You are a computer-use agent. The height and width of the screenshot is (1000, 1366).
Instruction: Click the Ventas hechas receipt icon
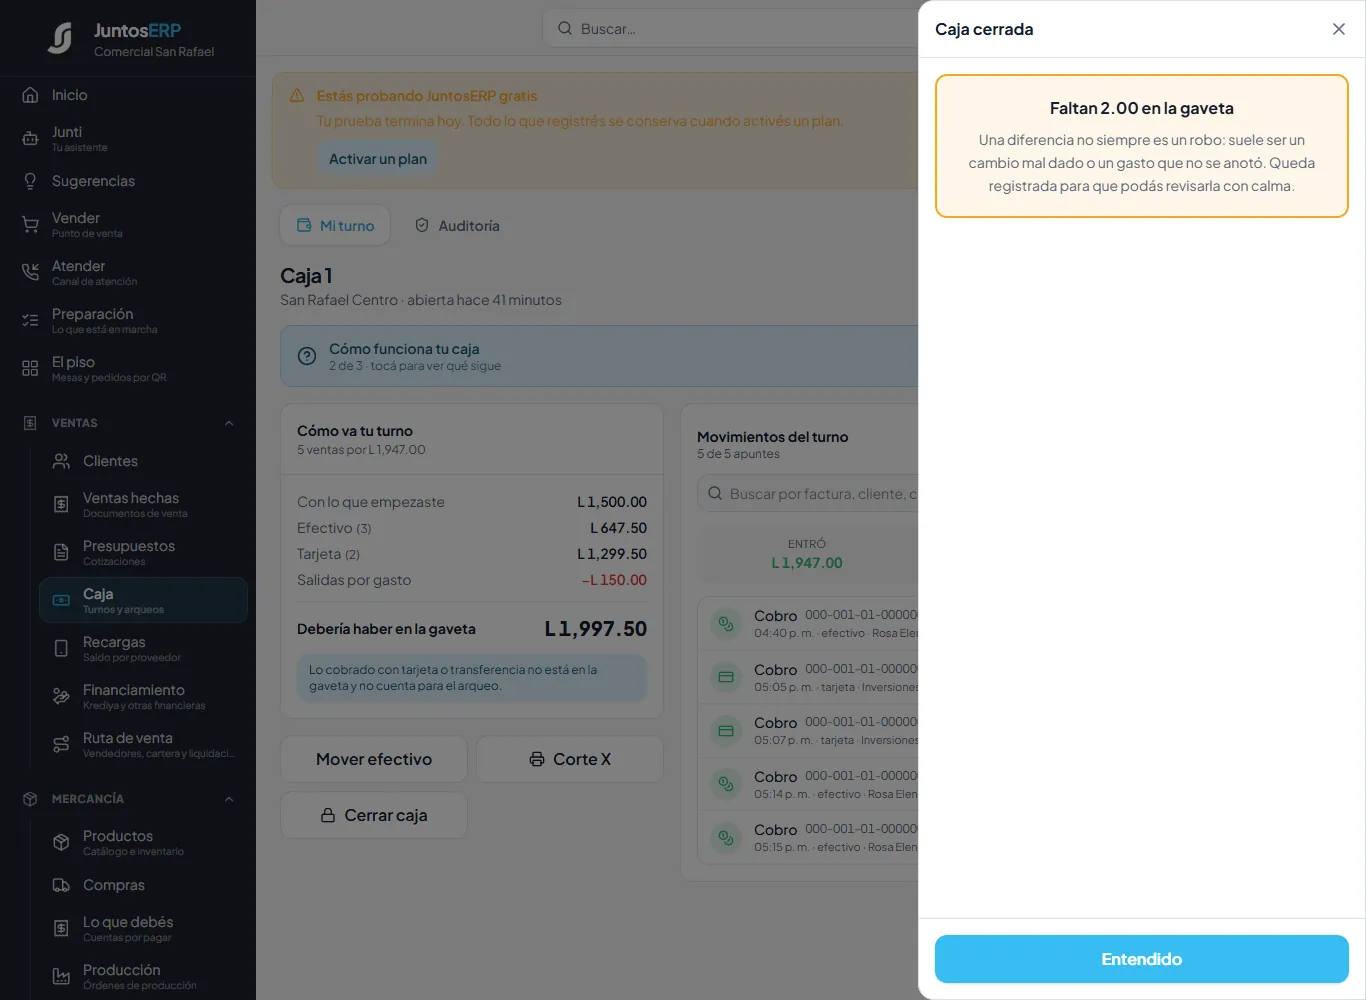coord(61,504)
